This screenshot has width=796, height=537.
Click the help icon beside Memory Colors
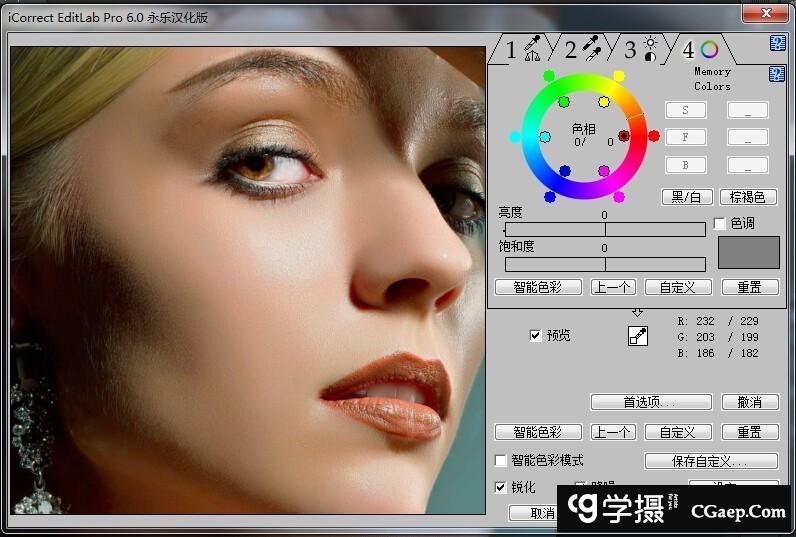[777, 75]
